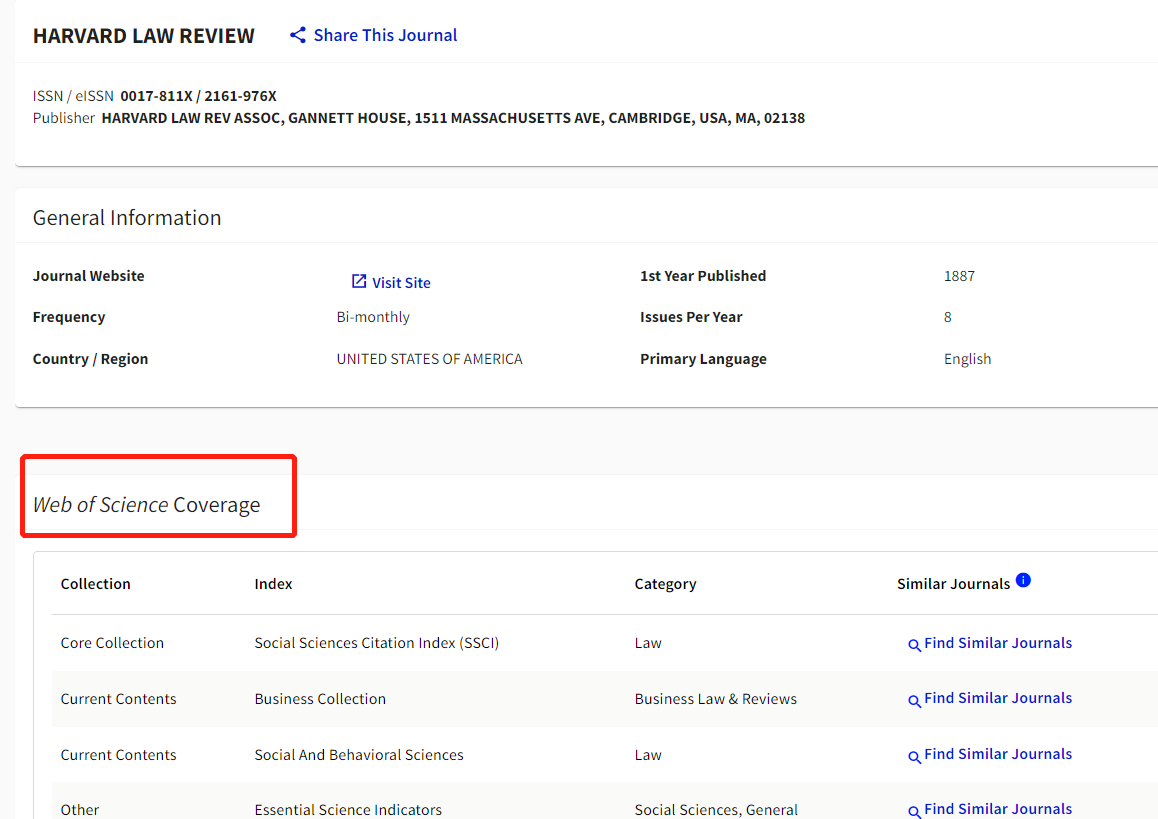Click the Issues Per Year label
The height and width of the screenshot is (819, 1158).
(691, 317)
